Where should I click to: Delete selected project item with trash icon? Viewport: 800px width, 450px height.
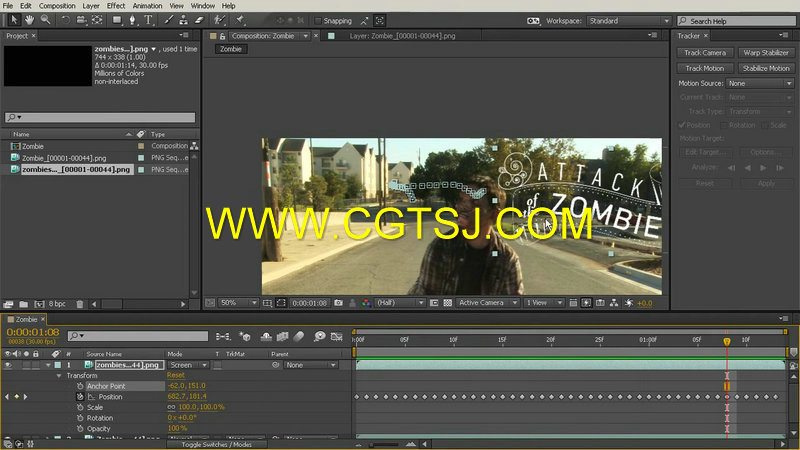pyautogui.click(x=80, y=304)
